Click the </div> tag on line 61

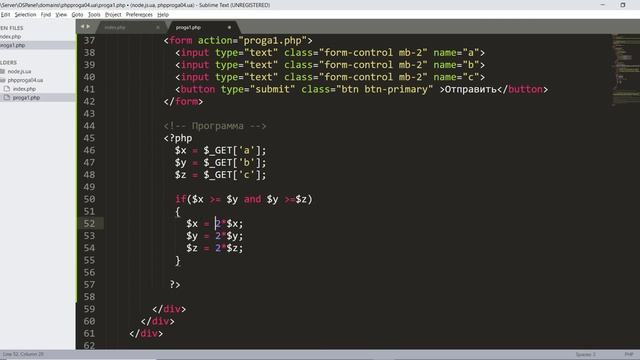tap(146, 333)
